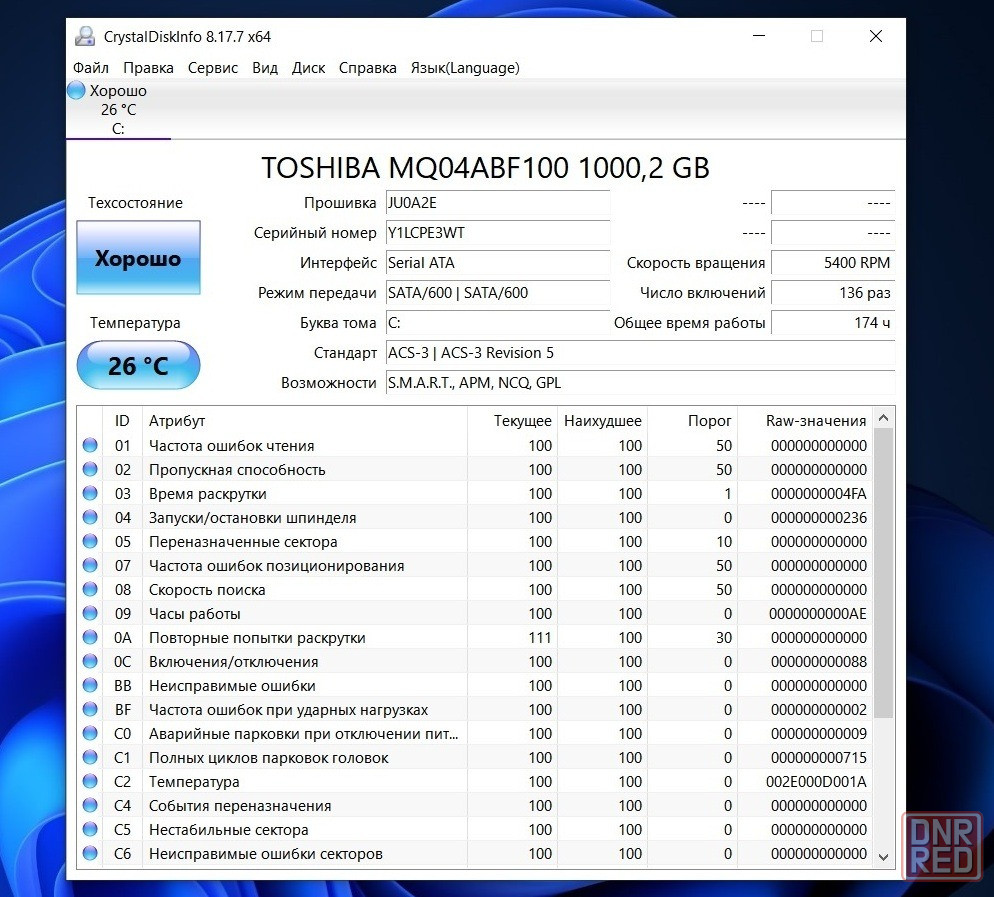Click status orb of attribute C1 row
The width and height of the screenshot is (994, 897).
pyautogui.click(x=90, y=757)
